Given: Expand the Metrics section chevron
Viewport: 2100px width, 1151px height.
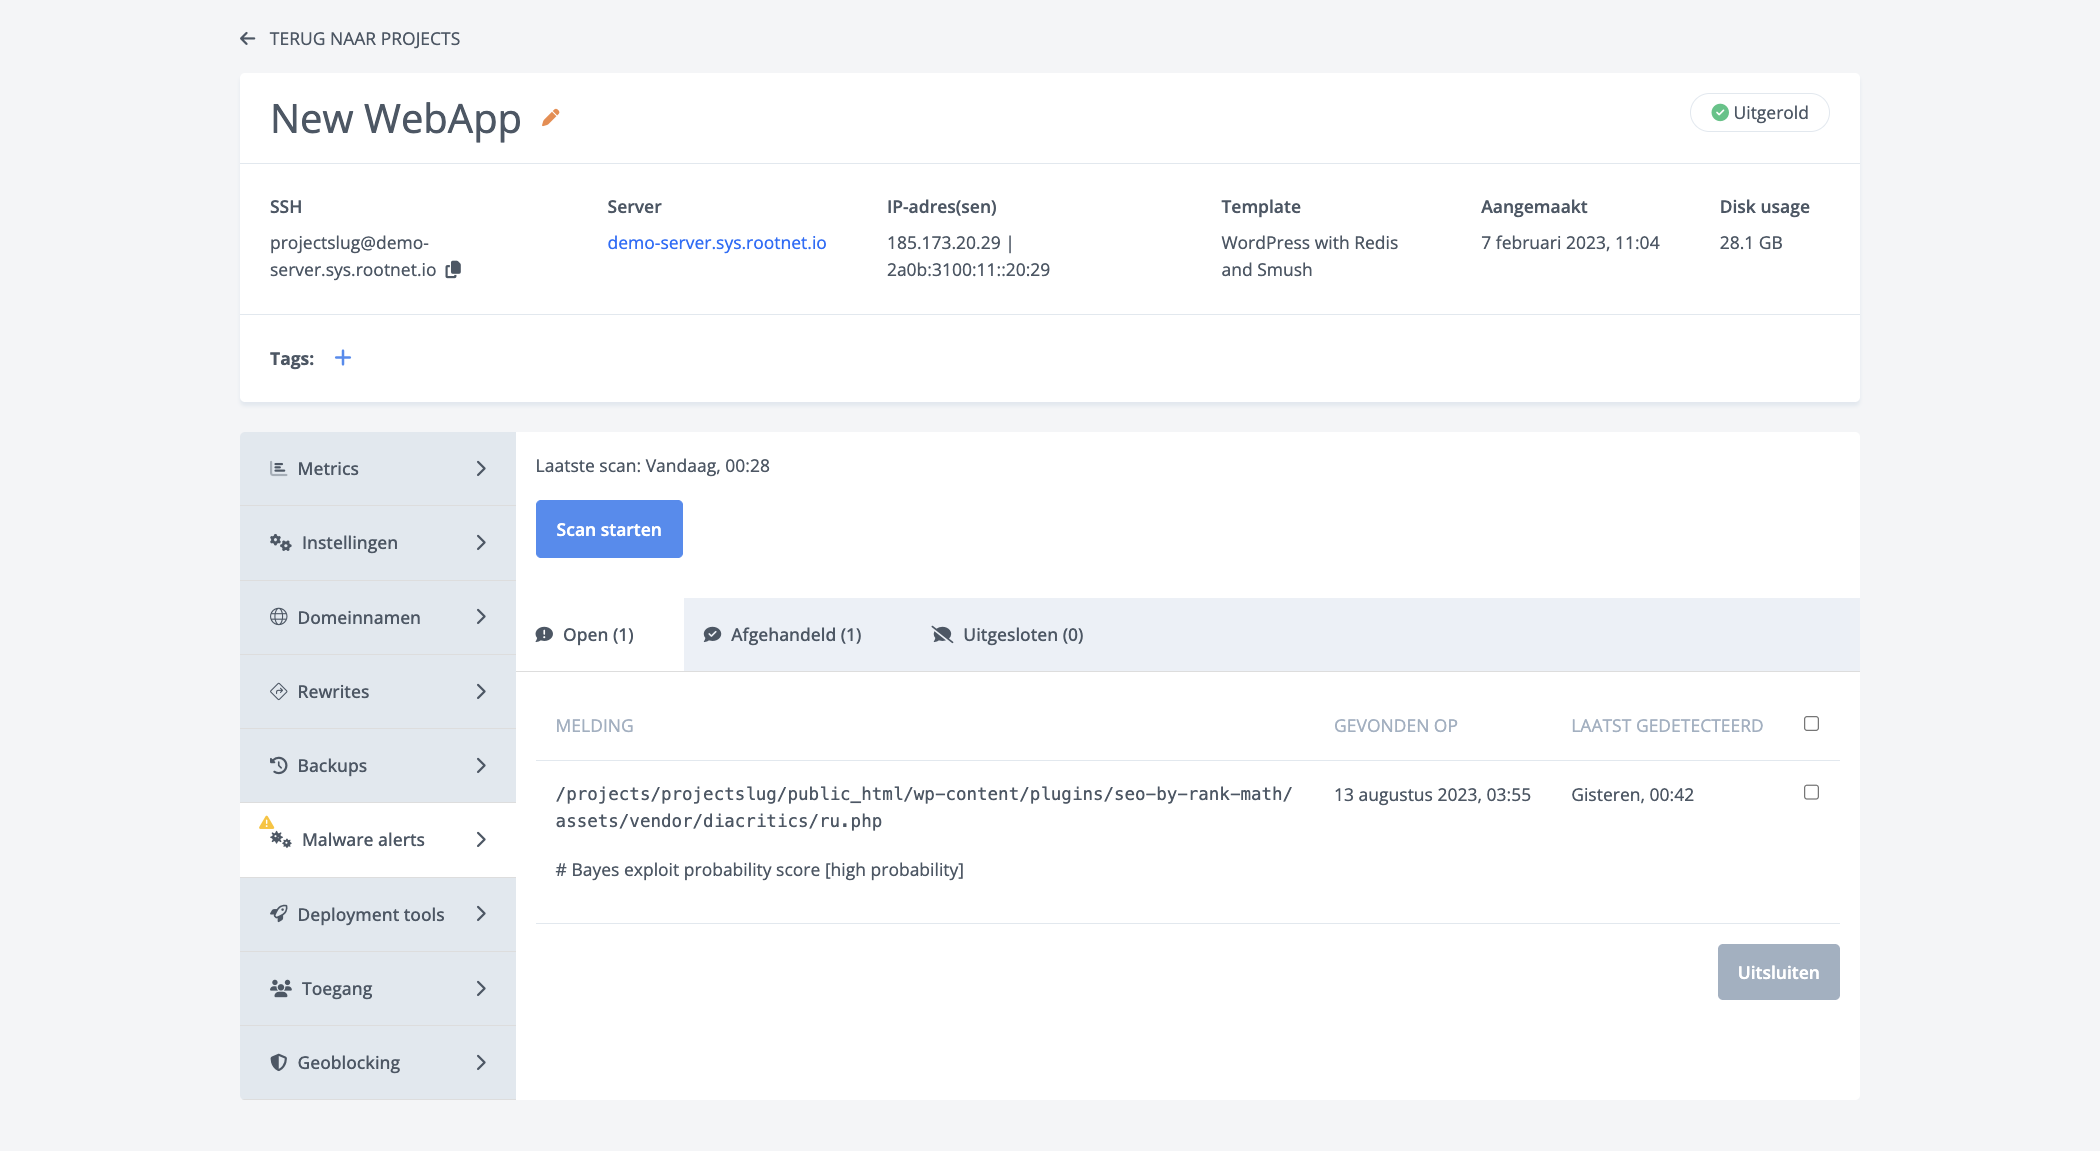Looking at the screenshot, I should (481, 468).
